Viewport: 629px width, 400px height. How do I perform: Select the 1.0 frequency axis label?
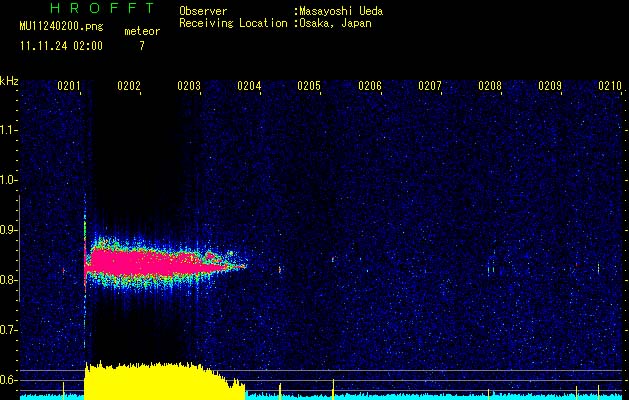[9, 180]
